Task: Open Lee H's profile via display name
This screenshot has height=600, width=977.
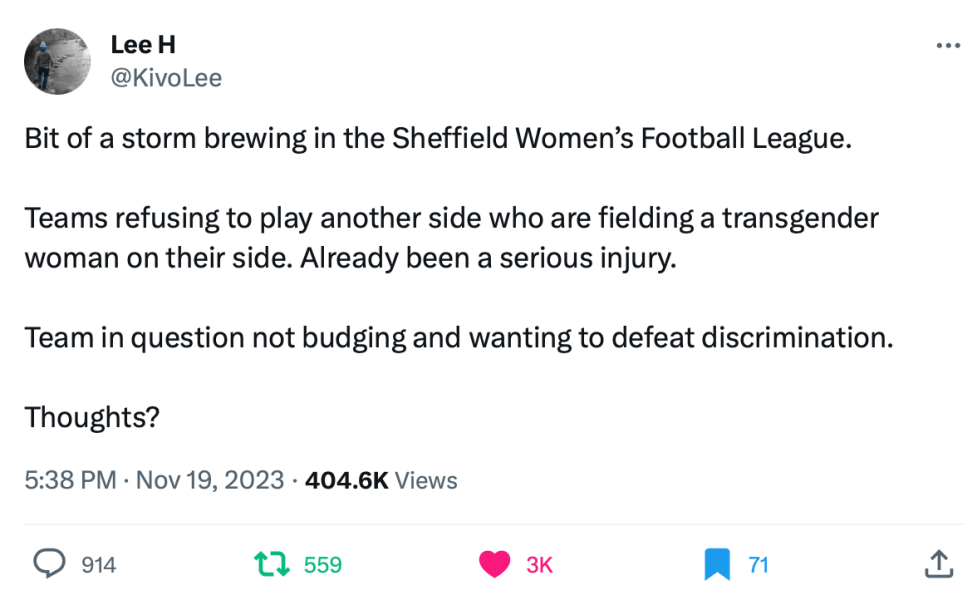Action: [143, 44]
